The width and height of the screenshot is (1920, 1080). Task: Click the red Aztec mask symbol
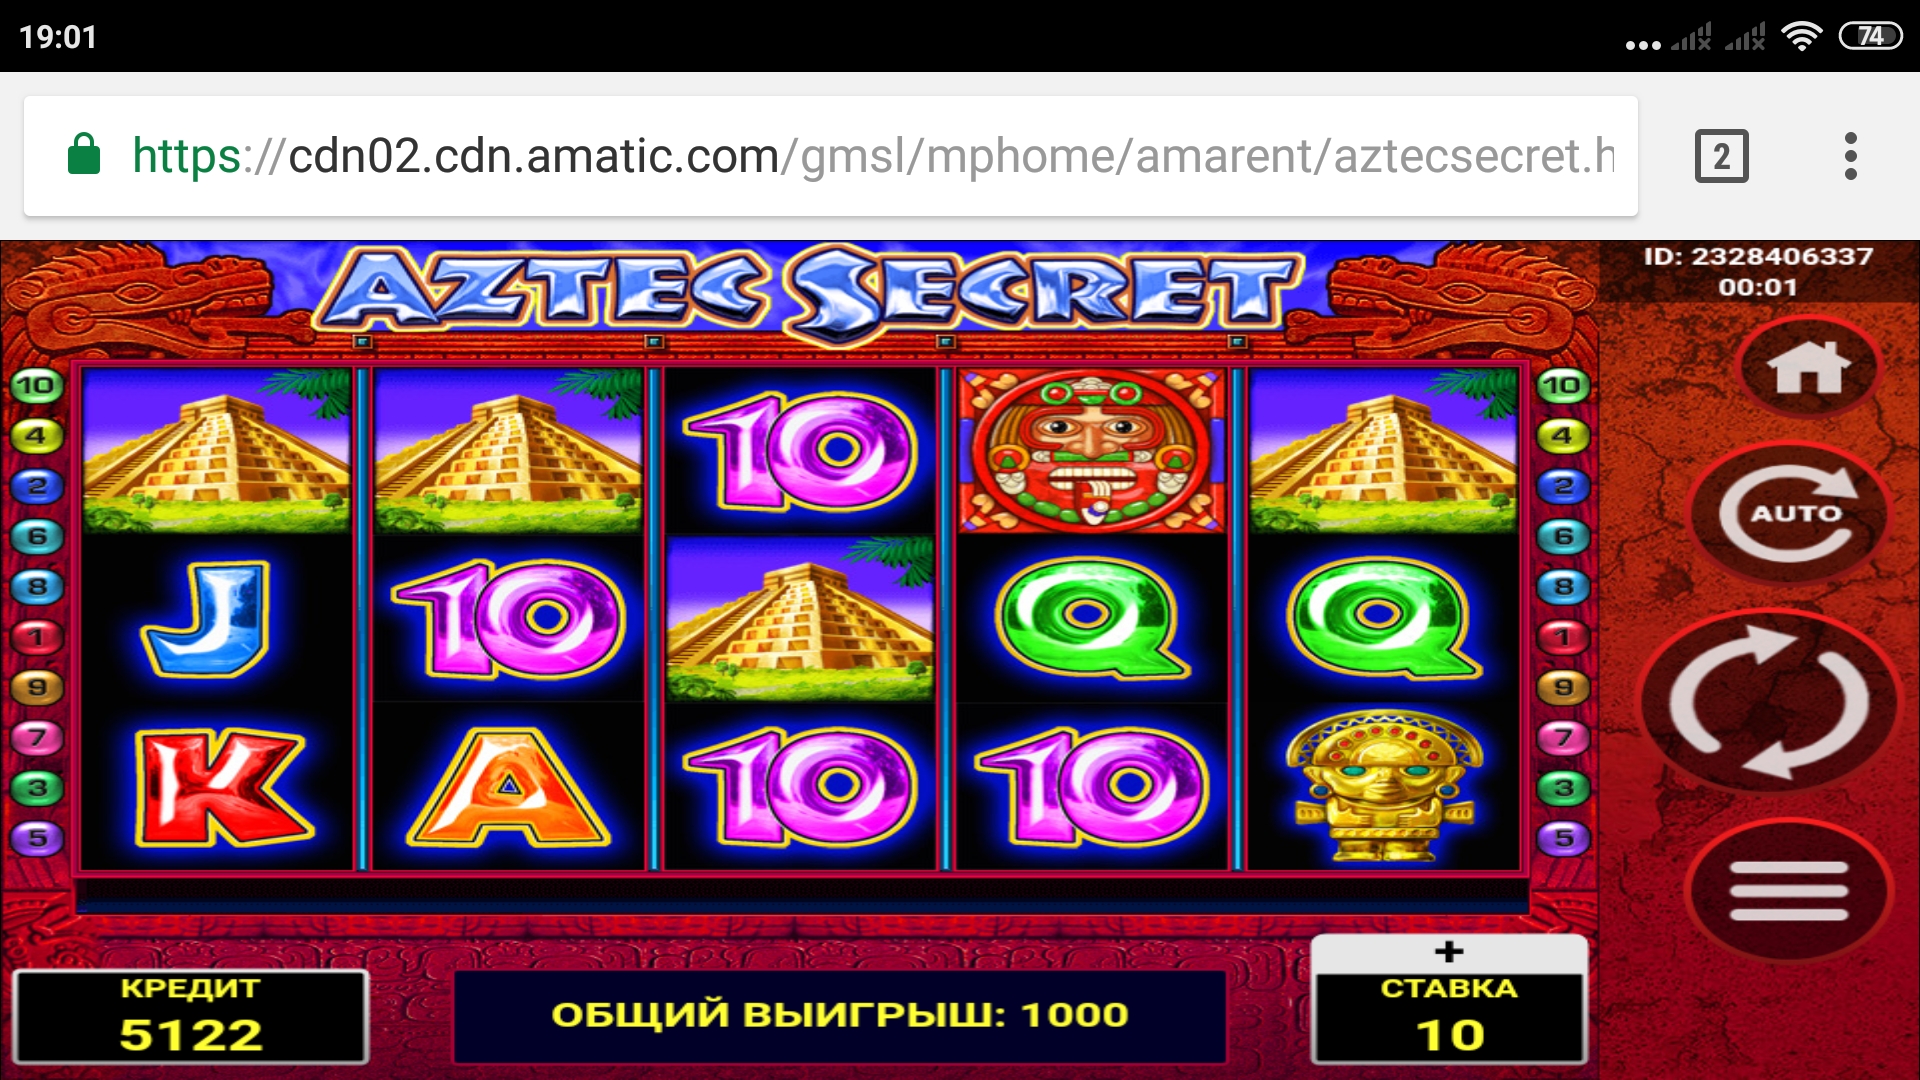[1092, 450]
